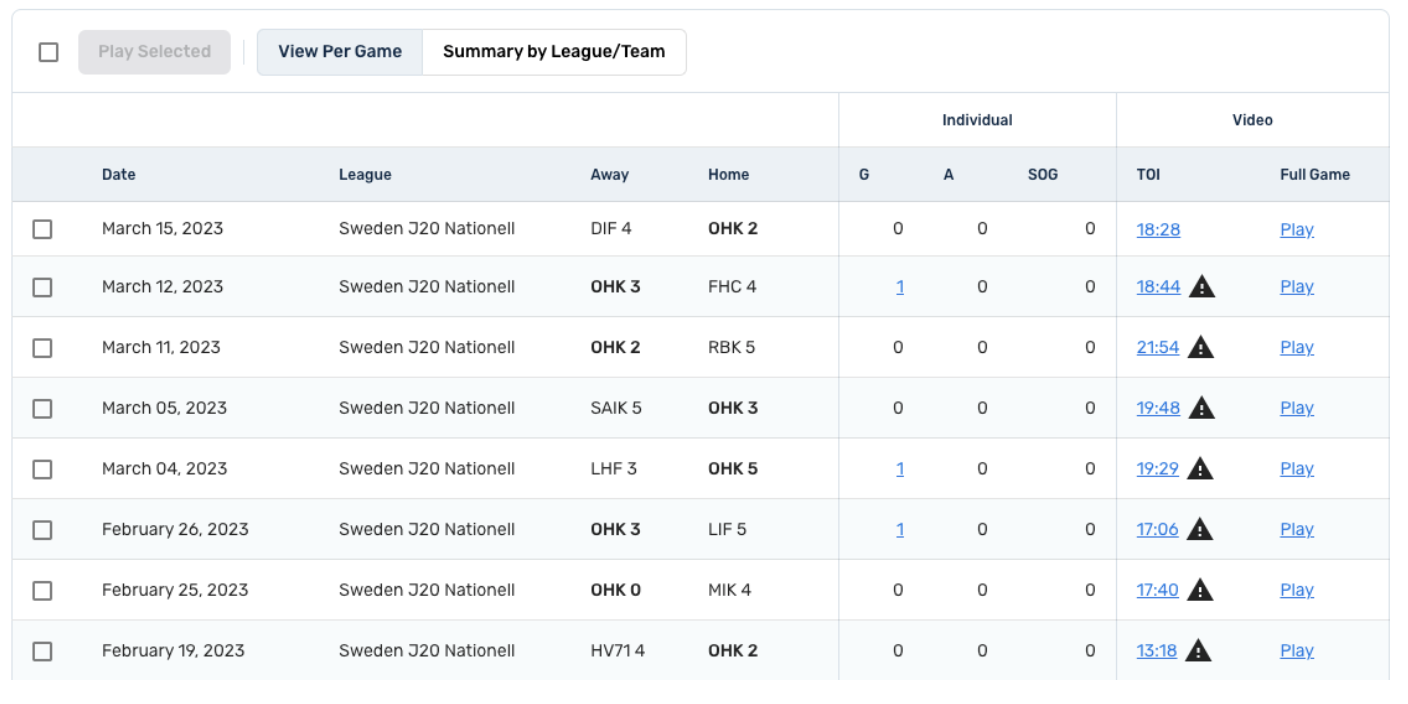
Task: Switch to Summary by League/Team tab
Action: point(554,52)
